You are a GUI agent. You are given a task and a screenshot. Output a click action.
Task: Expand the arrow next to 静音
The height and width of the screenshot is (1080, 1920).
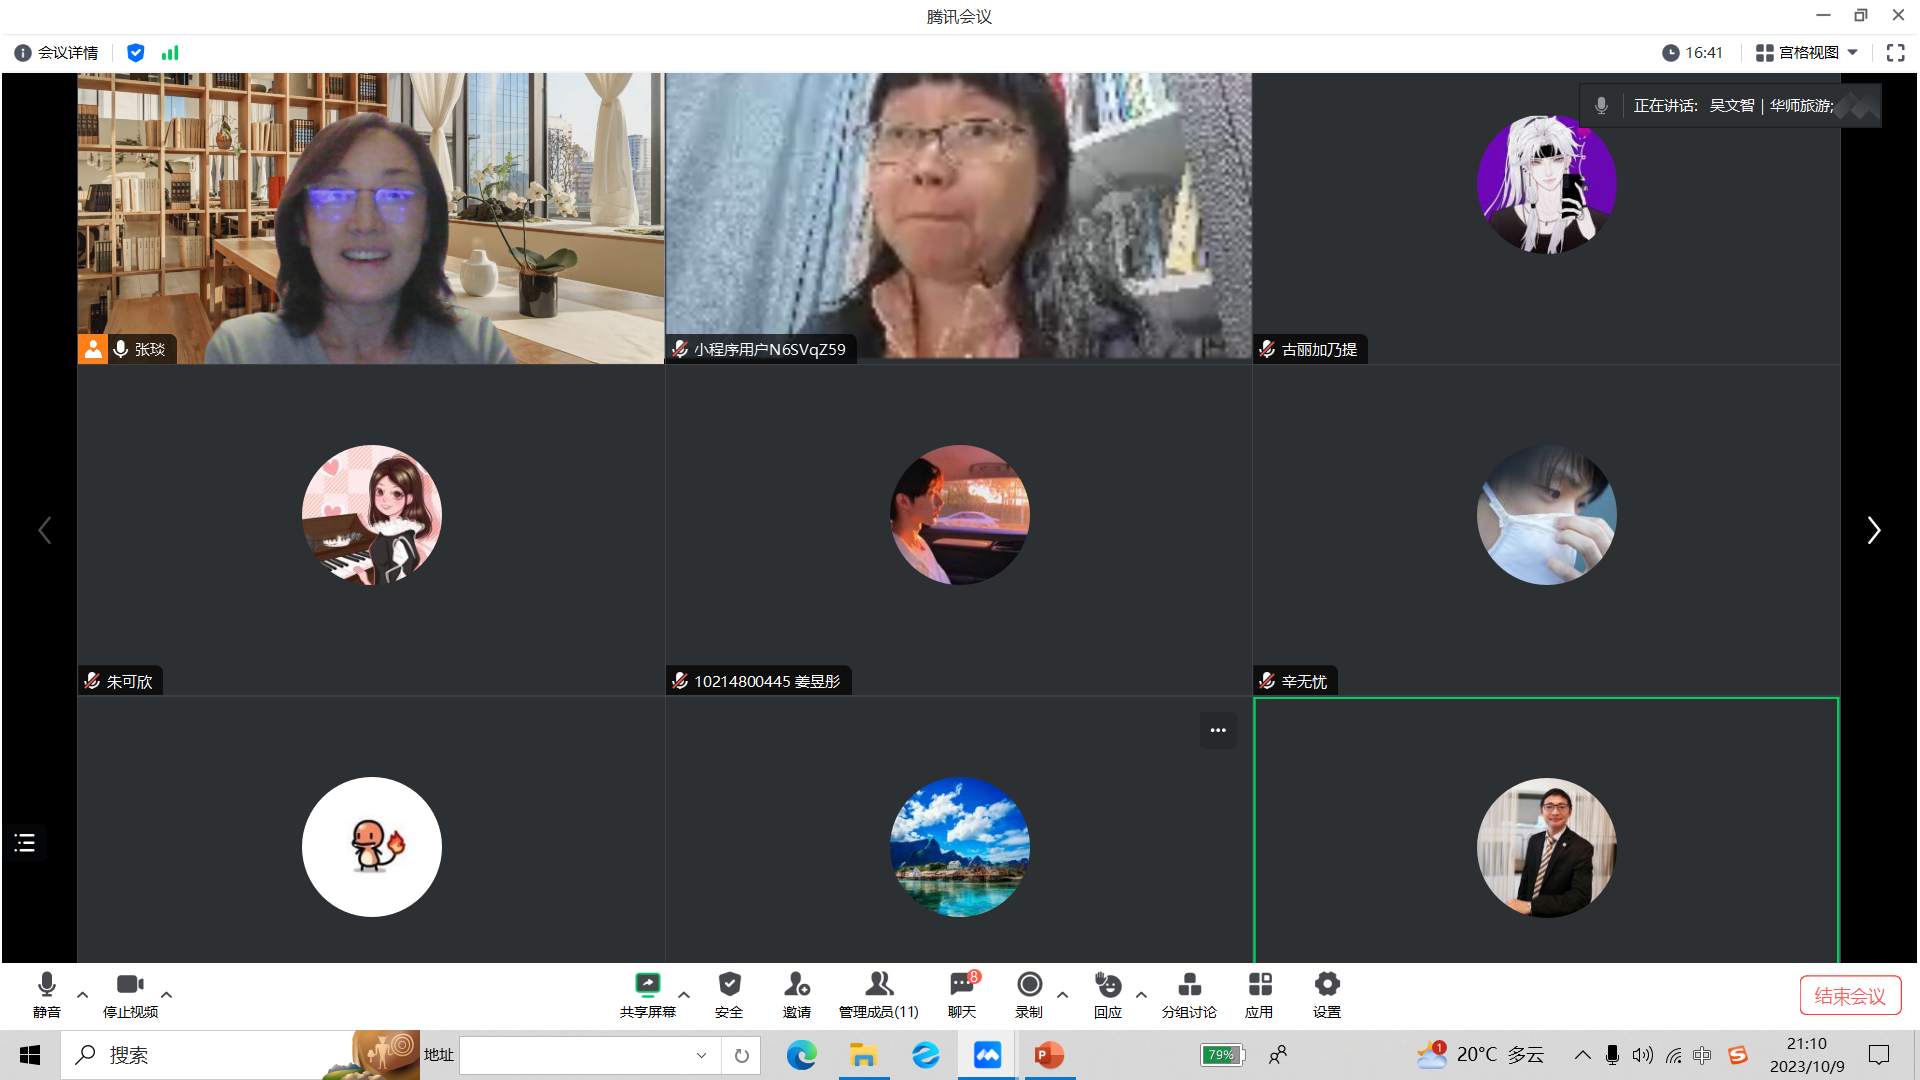pyautogui.click(x=83, y=995)
